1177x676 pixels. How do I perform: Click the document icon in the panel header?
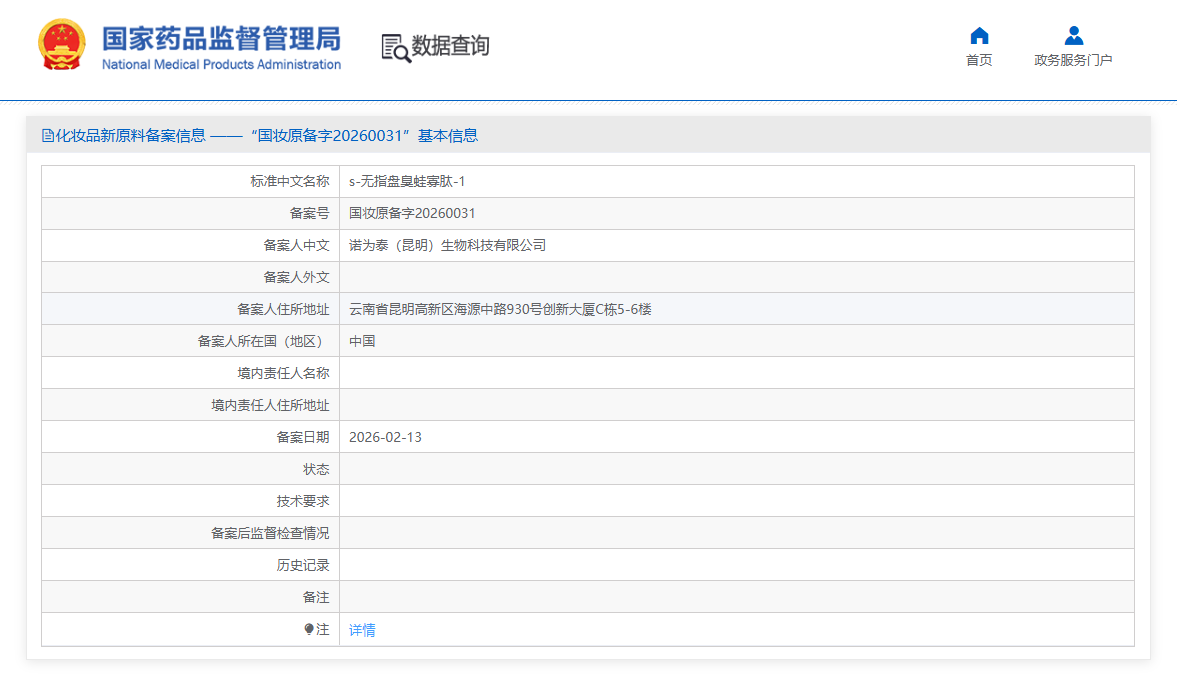click(47, 136)
